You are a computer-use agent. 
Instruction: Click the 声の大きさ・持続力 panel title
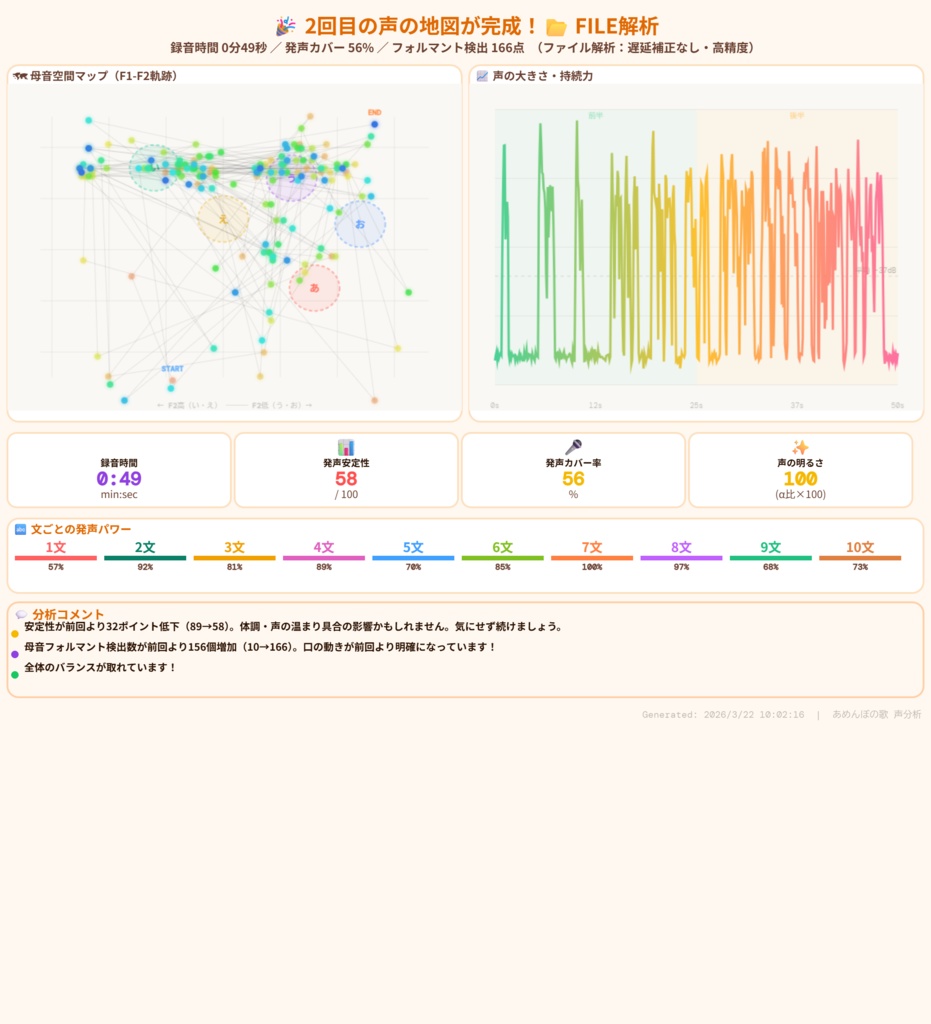point(543,76)
